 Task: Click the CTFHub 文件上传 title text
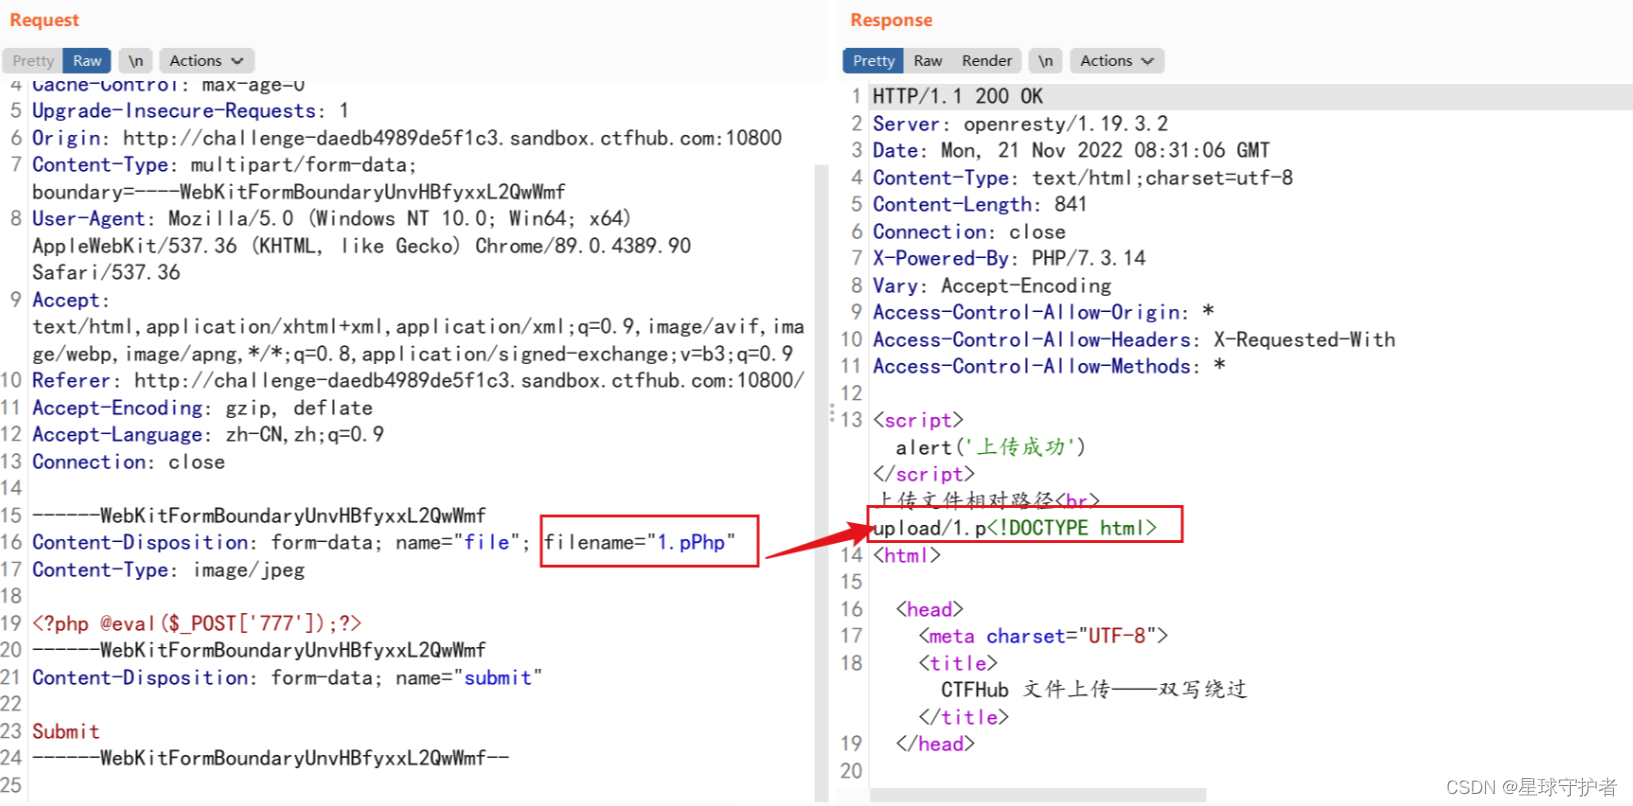[x=1094, y=689]
